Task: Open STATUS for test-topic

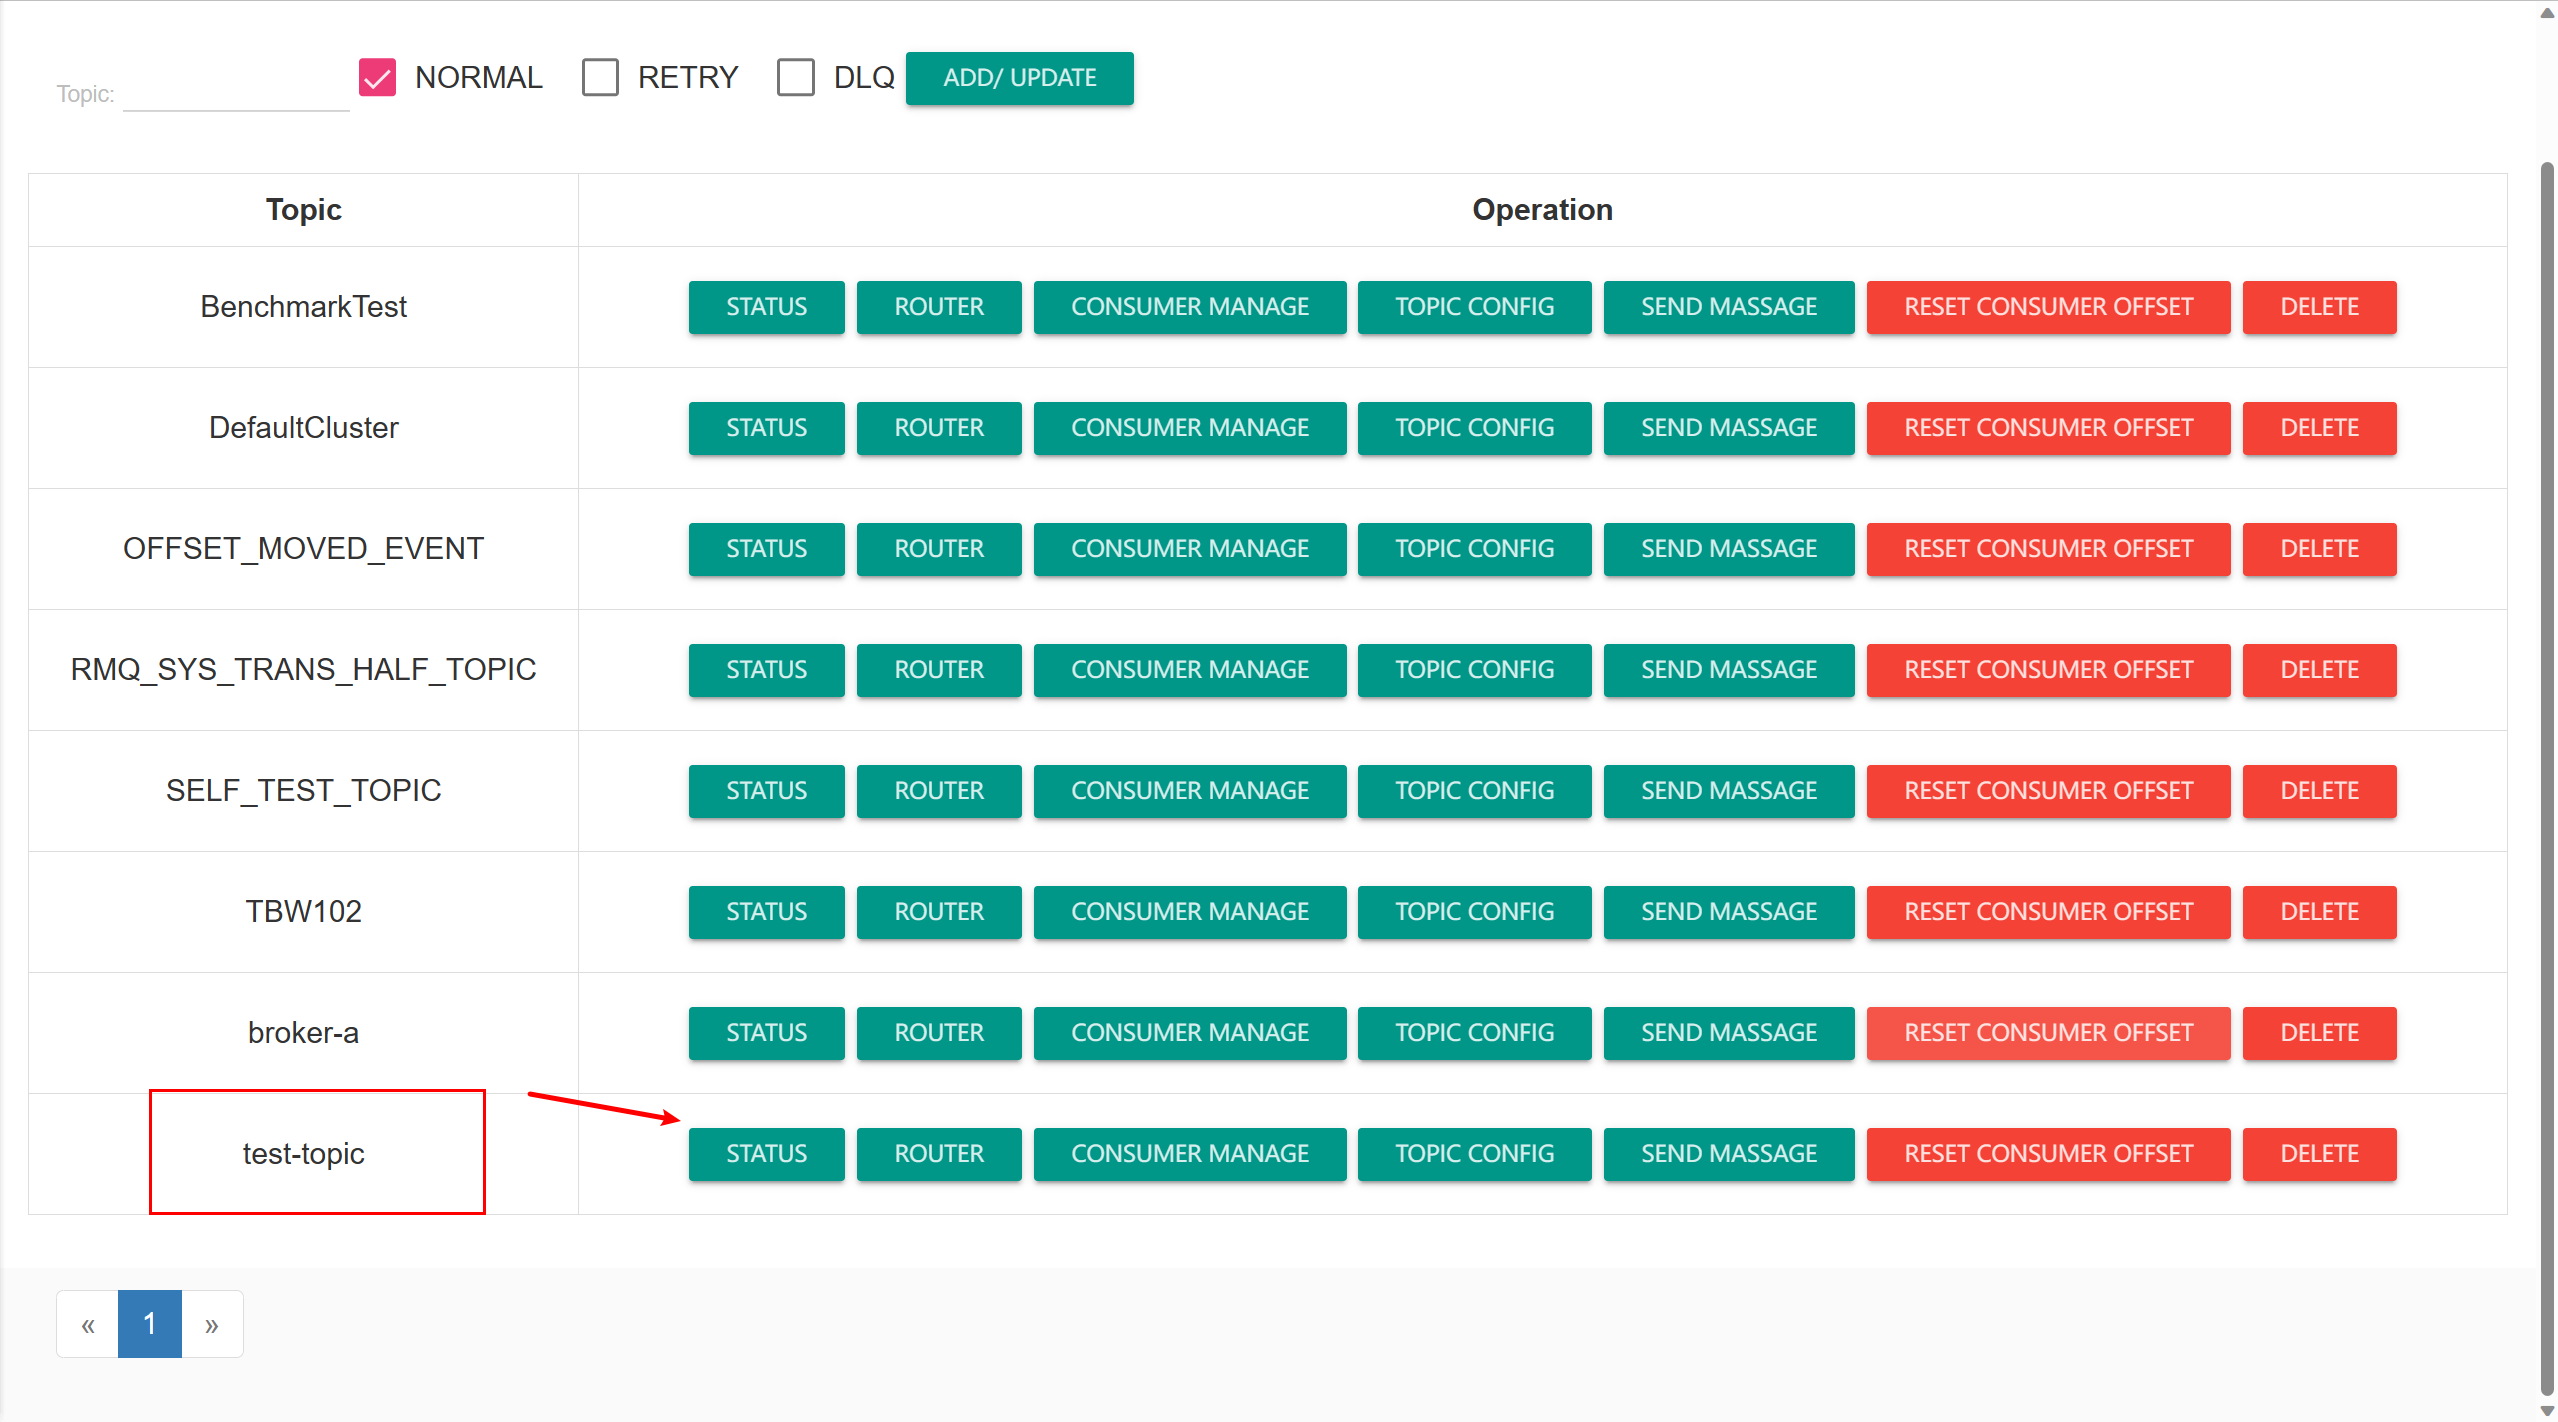Action: coord(766,1154)
